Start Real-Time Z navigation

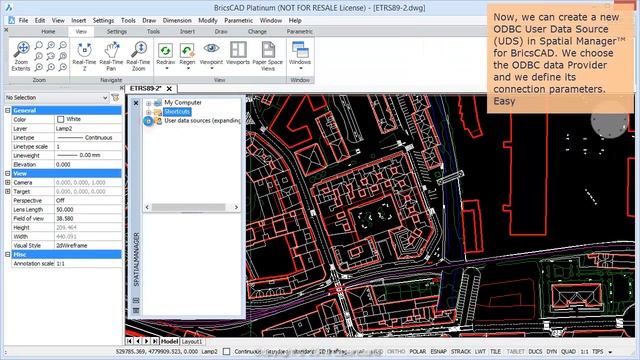pos(84,56)
